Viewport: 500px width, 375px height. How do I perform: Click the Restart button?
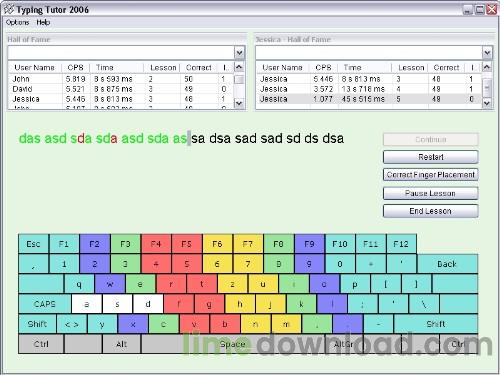pyautogui.click(x=431, y=157)
